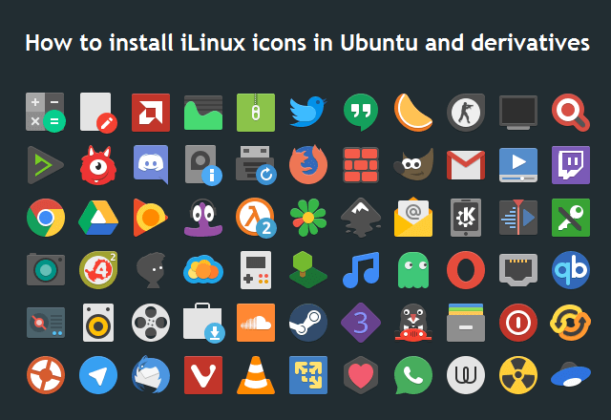Viewport: 611px width, 420px height.
Task: Launch the VLC traffic cone icon
Action: pos(256,375)
